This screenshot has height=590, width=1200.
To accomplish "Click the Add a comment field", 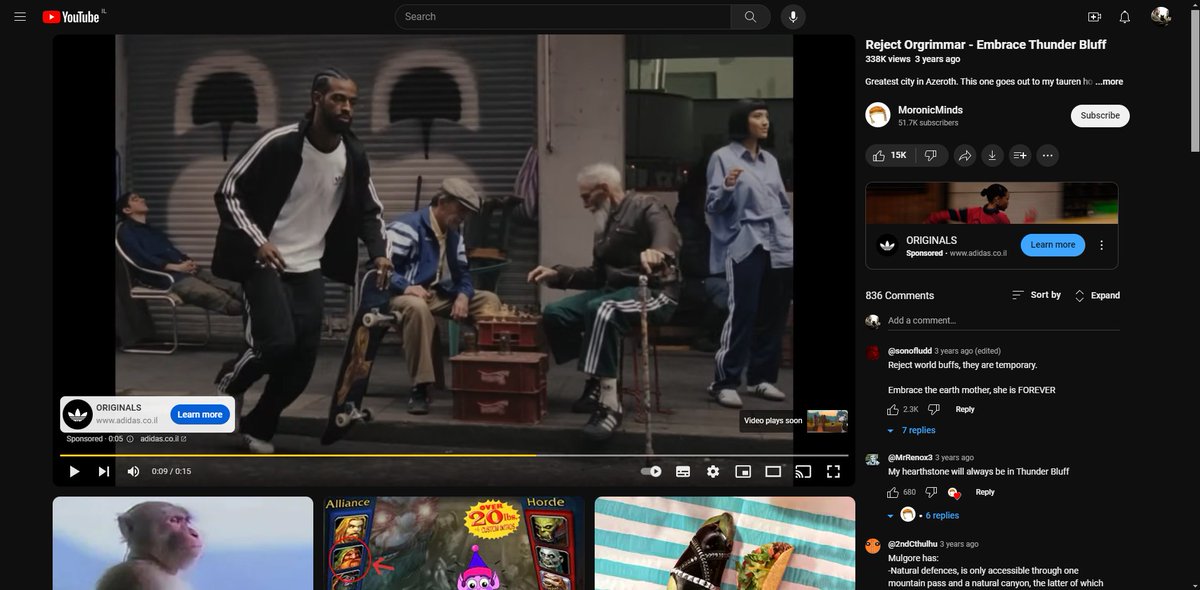I will coord(1003,321).
